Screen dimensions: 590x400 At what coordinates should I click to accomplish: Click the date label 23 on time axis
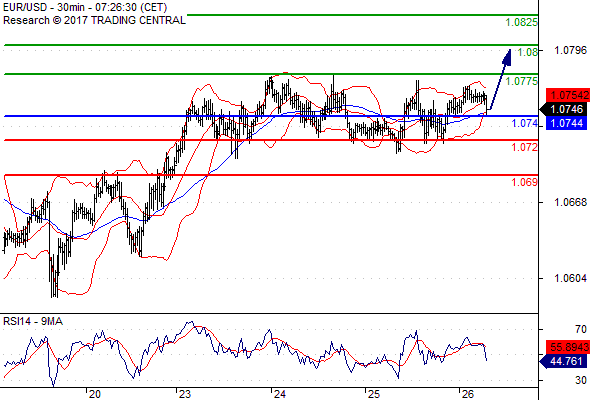pos(184,394)
